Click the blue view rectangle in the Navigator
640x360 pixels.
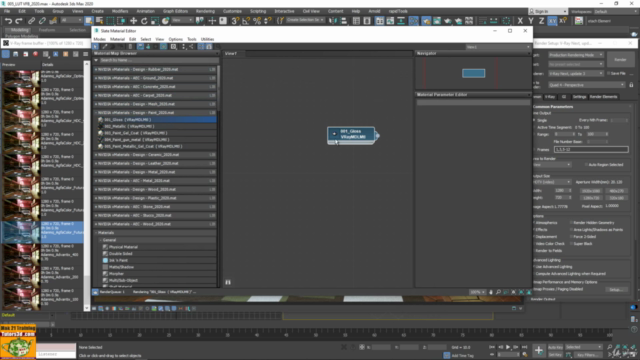pos(473,73)
